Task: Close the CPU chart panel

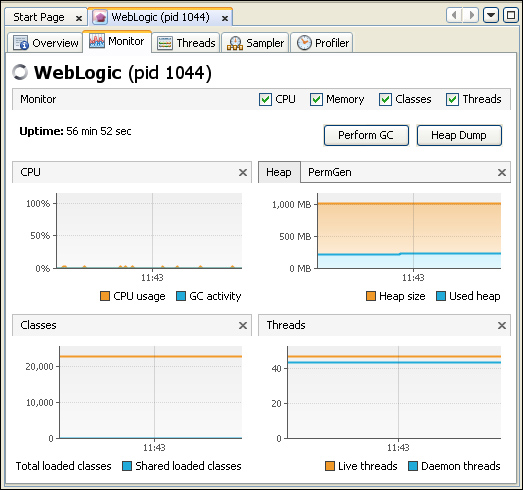Action: (243, 172)
